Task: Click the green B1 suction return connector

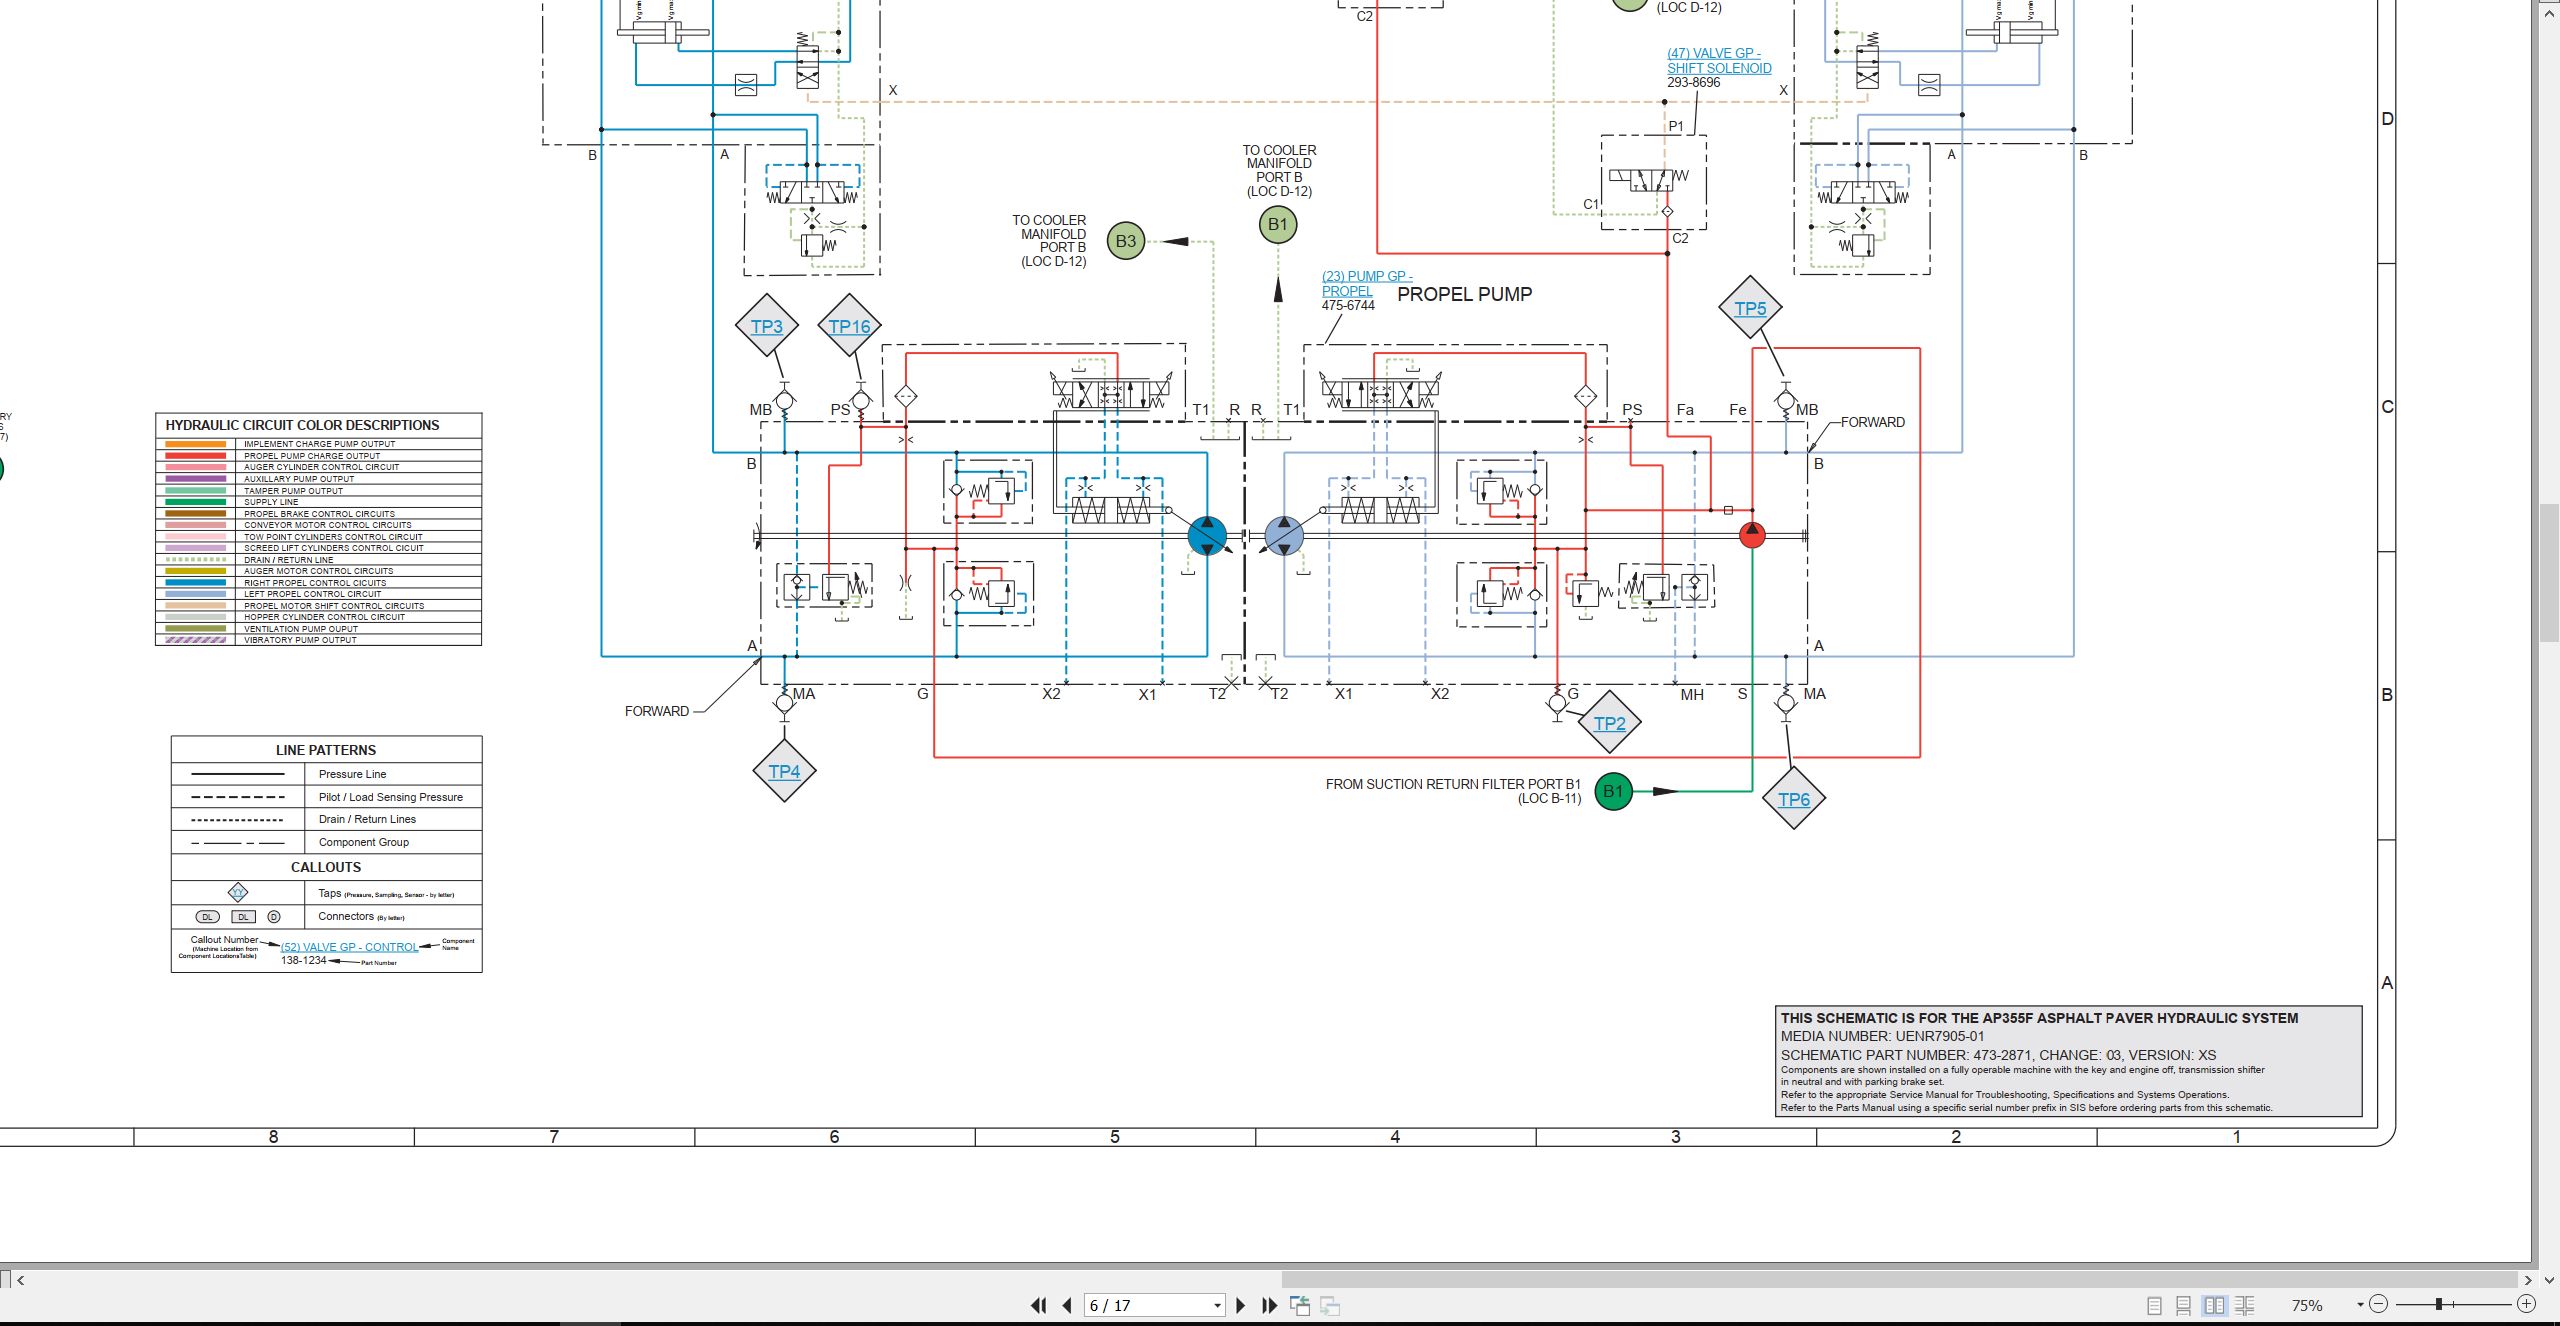Action: pos(1613,791)
